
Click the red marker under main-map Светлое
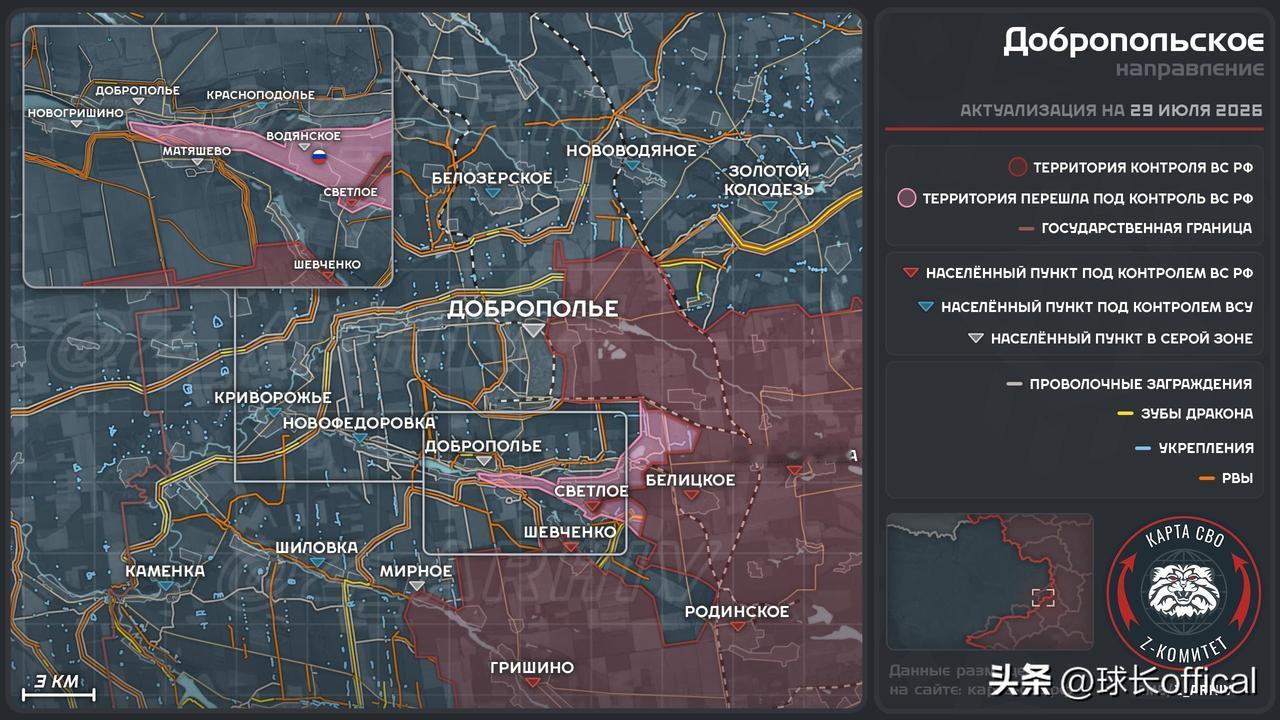(x=592, y=506)
